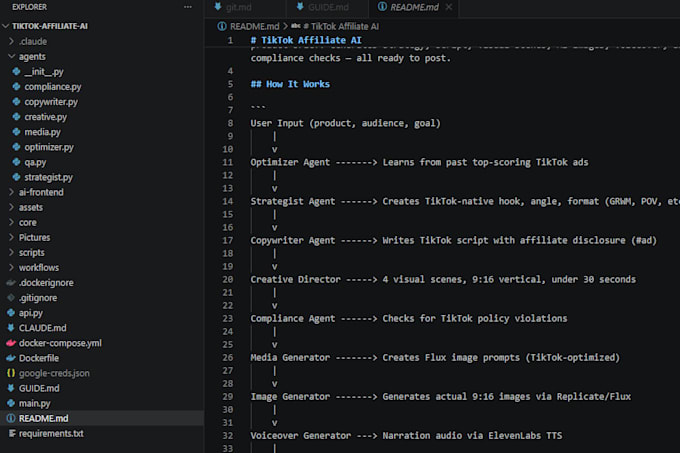This screenshot has width=680, height=453.
Task: Expand the Pictures folder
Action: click(12, 237)
